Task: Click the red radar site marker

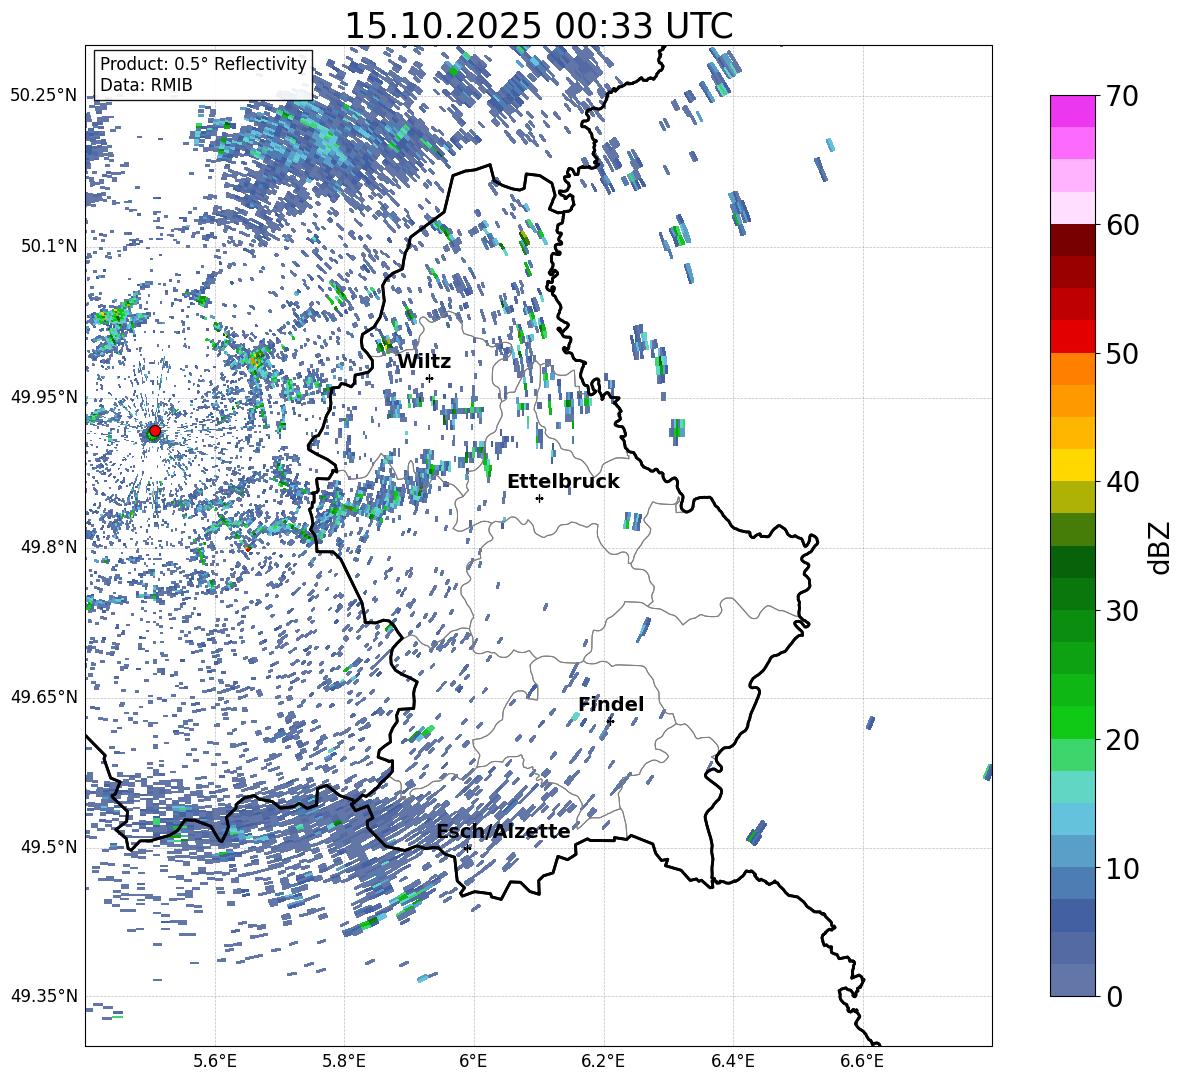Action: click(x=155, y=431)
